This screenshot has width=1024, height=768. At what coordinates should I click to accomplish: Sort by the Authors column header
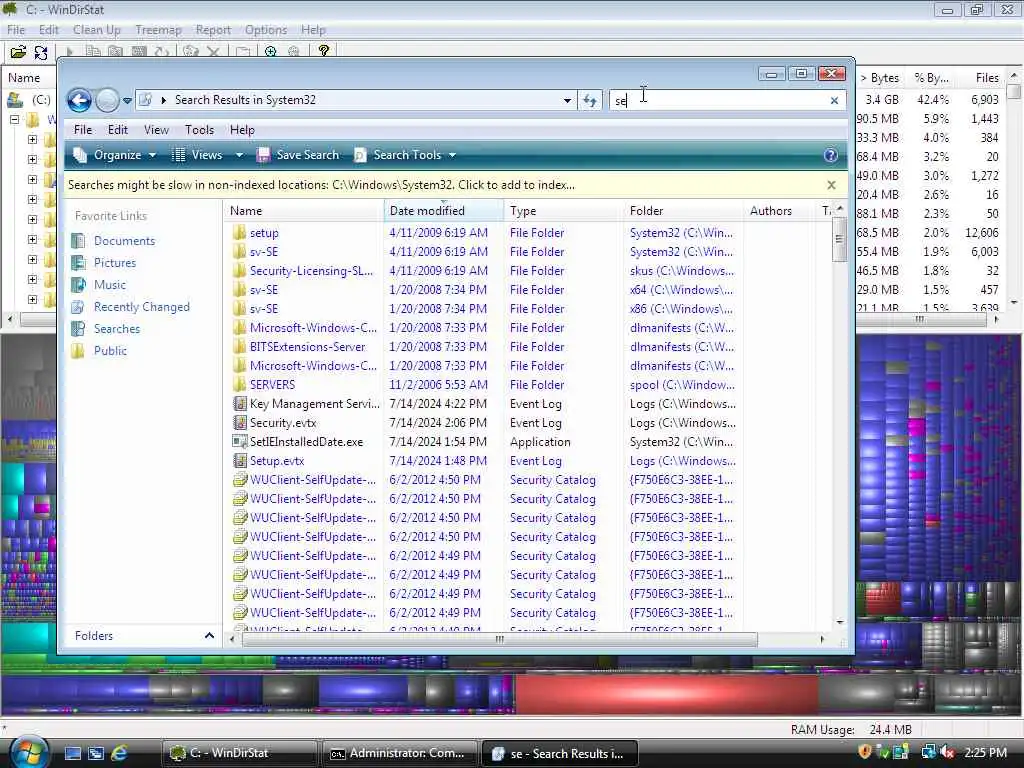[780, 210]
